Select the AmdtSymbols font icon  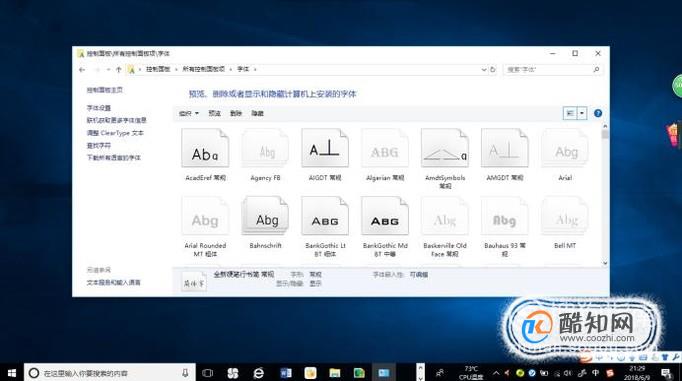tap(445, 148)
